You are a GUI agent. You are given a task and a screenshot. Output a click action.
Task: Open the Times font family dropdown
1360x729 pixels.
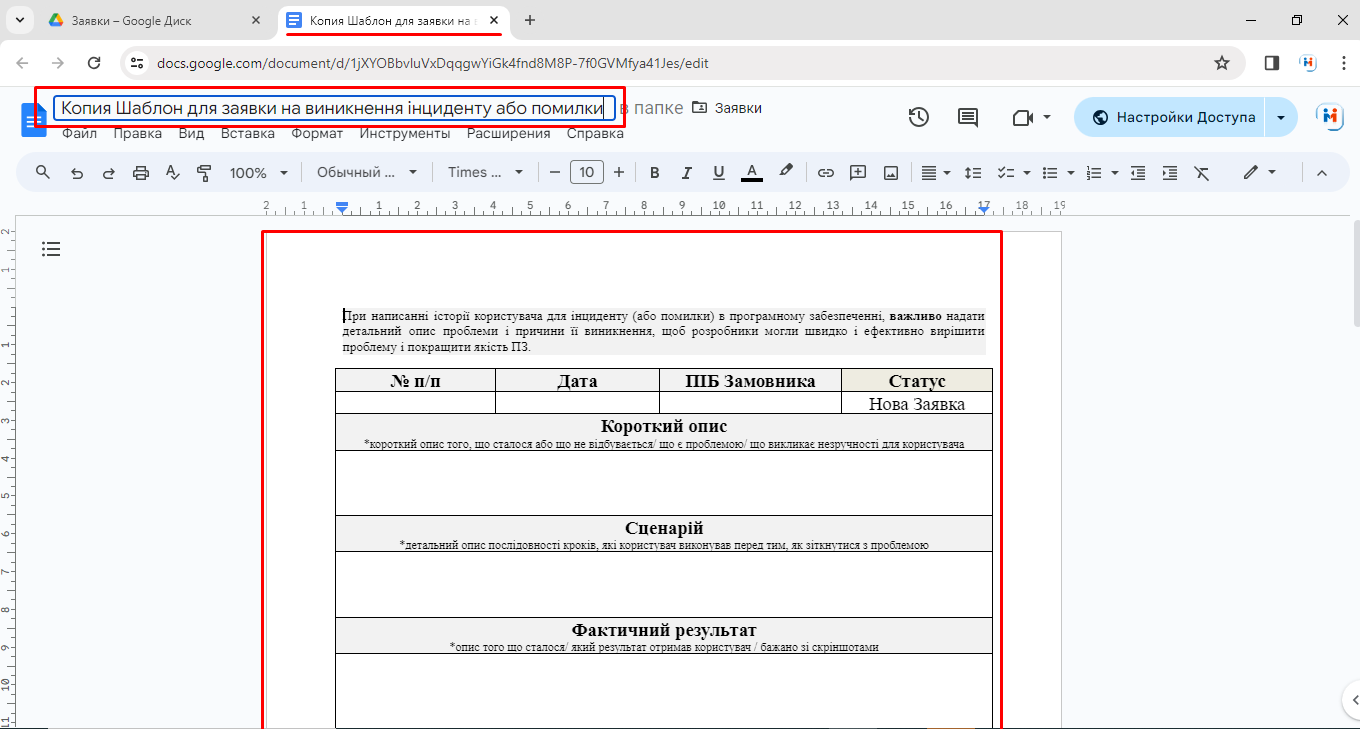click(485, 173)
